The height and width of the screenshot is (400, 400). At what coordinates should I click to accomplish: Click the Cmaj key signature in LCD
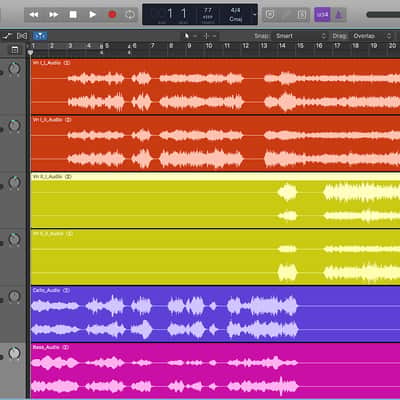click(235, 19)
